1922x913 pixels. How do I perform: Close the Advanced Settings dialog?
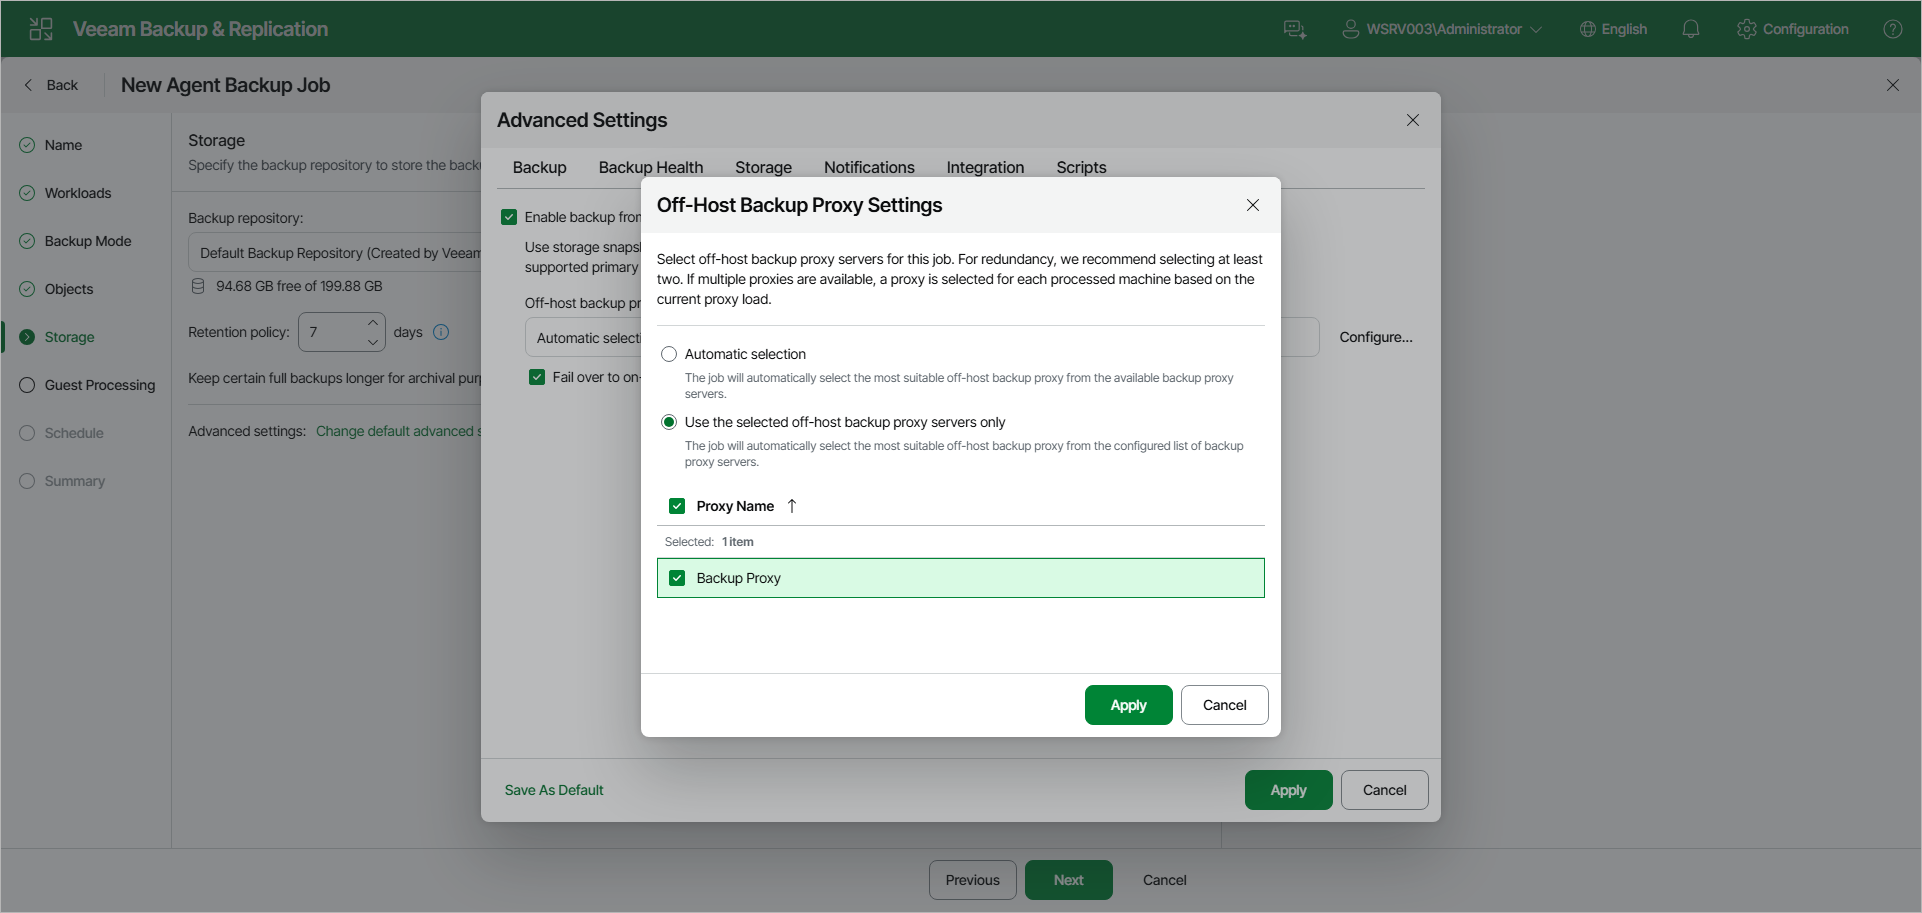click(1413, 120)
